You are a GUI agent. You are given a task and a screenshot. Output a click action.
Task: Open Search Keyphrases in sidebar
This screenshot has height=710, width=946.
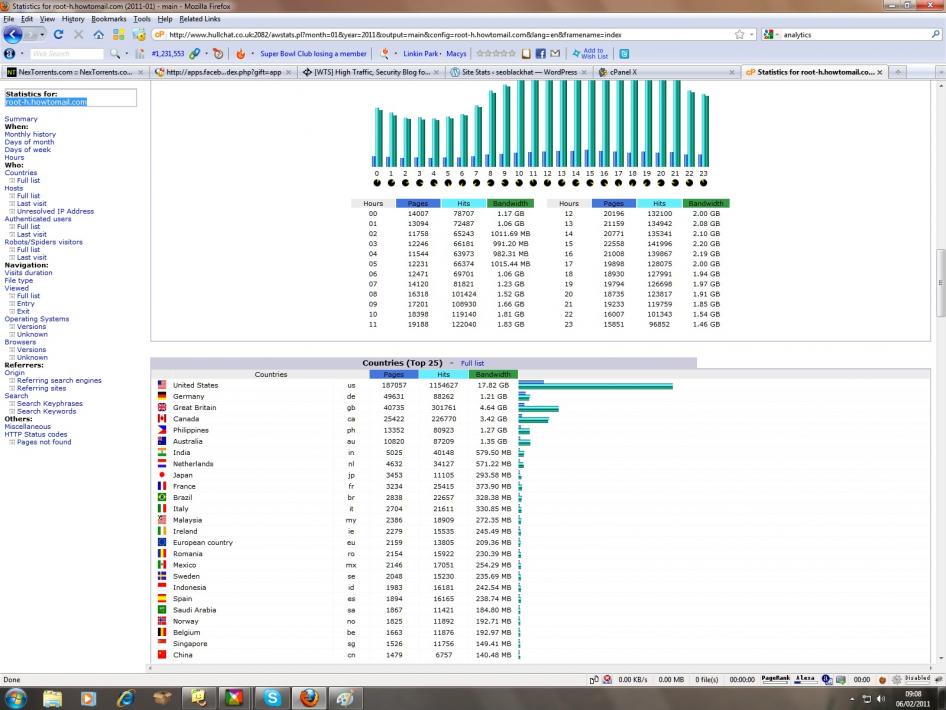tap(50, 403)
